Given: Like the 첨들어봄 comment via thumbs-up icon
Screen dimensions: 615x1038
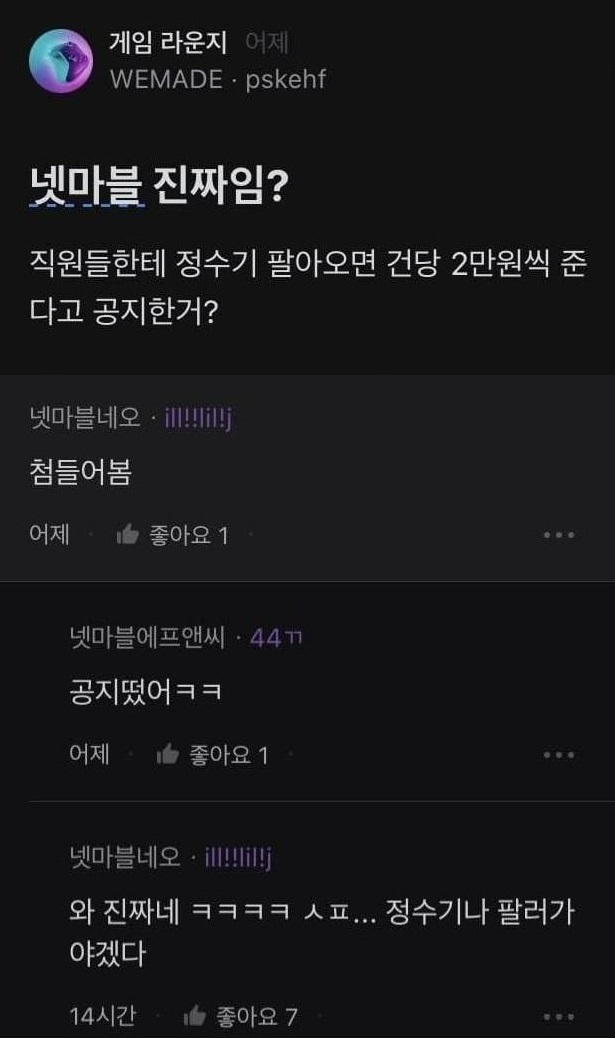Looking at the screenshot, I should click(127, 535).
